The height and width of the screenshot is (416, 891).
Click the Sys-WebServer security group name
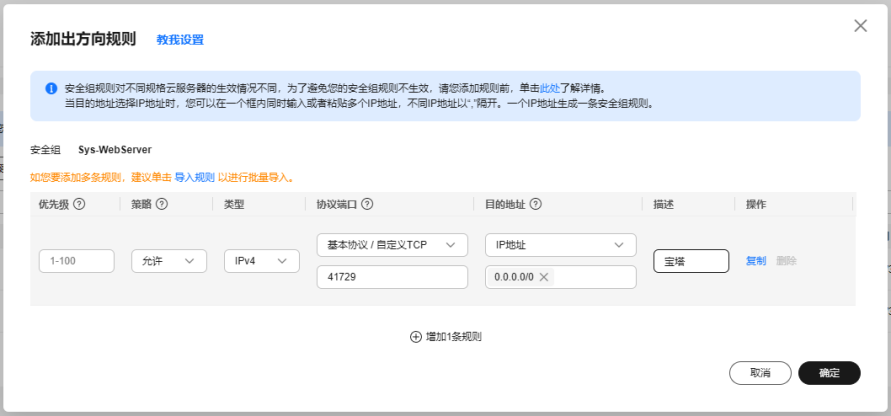pos(115,150)
